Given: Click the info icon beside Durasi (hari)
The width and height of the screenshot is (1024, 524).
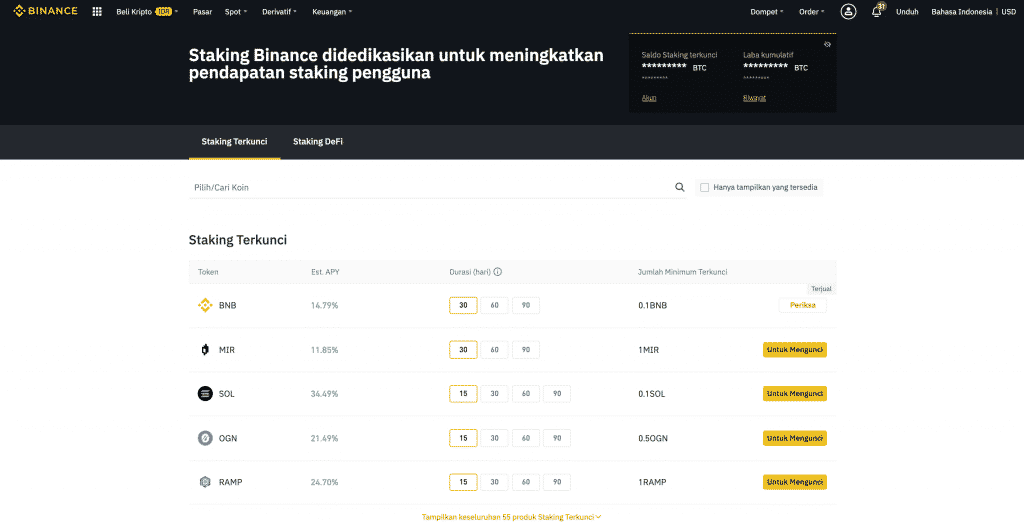Looking at the screenshot, I should (x=497, y=272).
